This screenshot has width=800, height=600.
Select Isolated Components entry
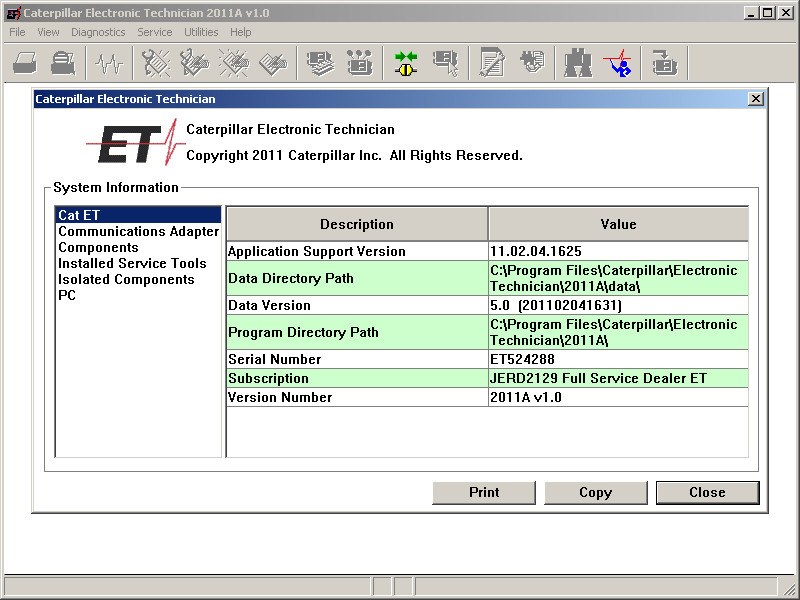pos(138,280)
